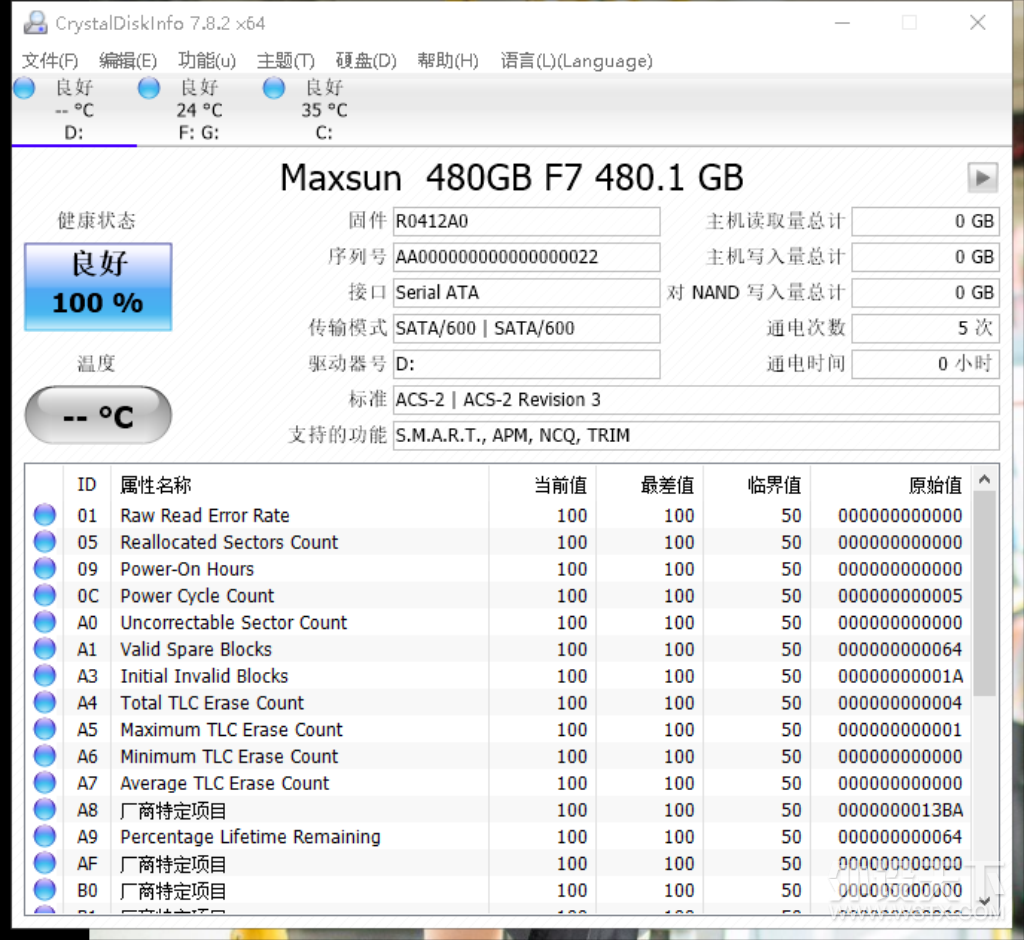The image size is (1024, 940).
Task: Open the 文件(F) menu
Action: point(50,61)
